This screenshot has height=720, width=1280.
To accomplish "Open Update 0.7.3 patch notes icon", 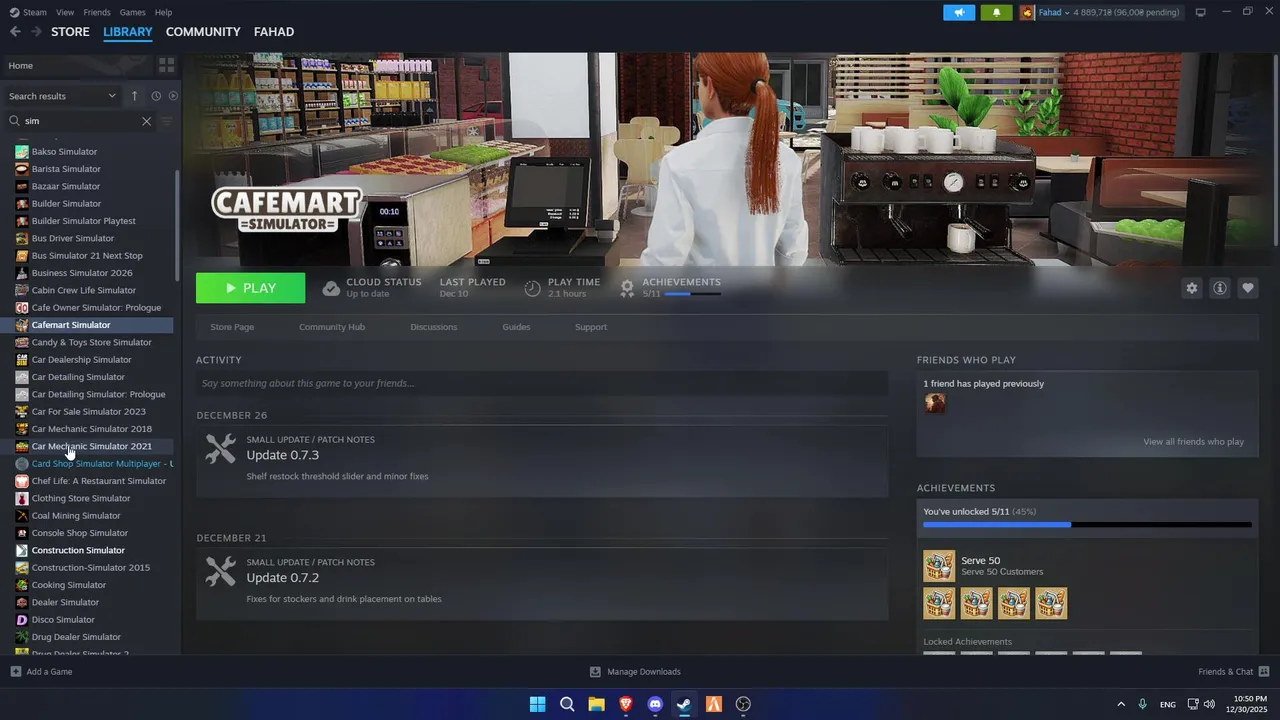I will click(220, 448).
